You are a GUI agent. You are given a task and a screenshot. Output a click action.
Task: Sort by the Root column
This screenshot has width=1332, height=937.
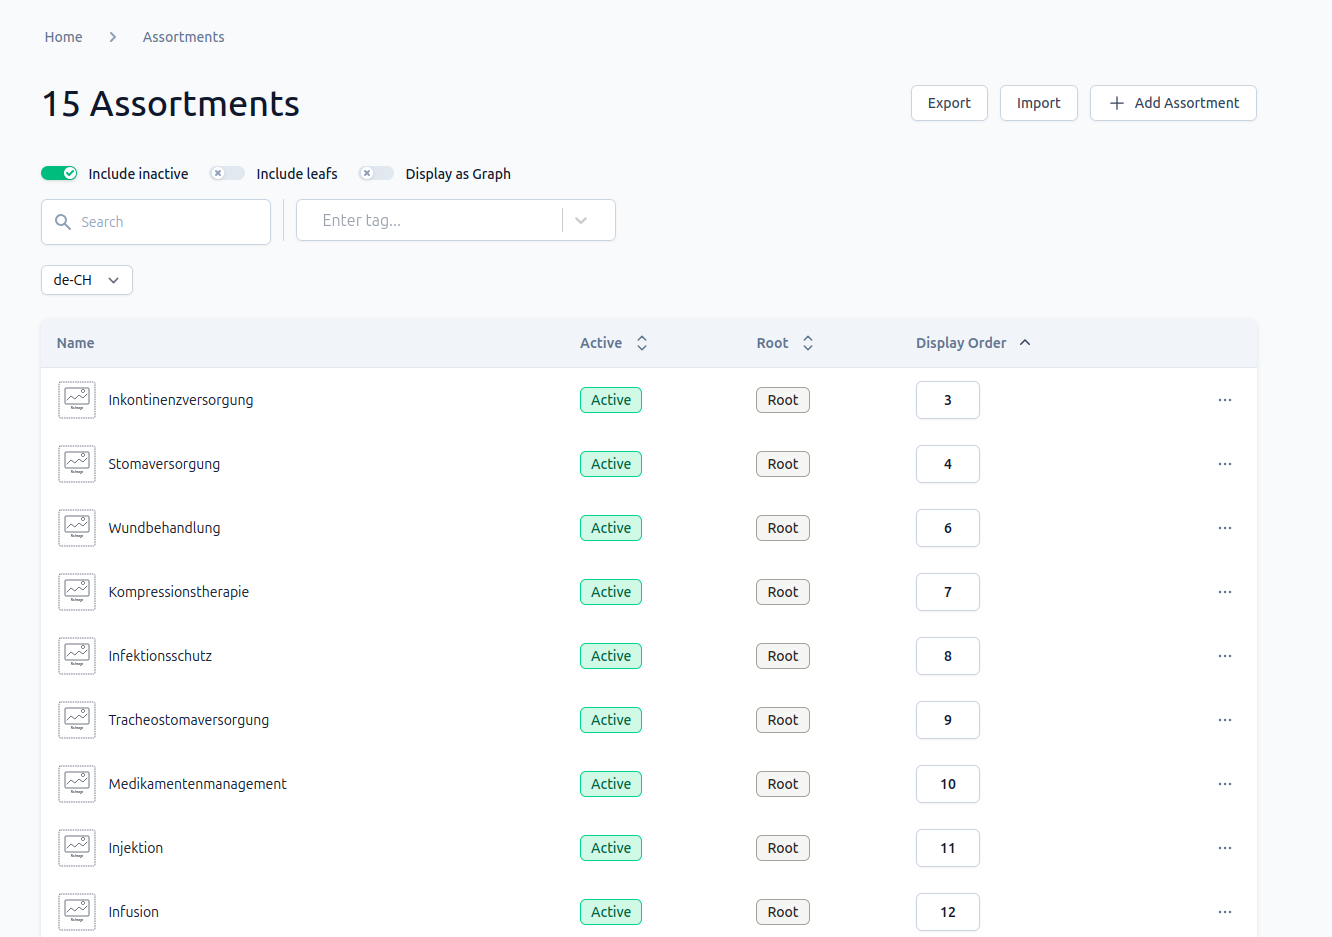[785, 343]
